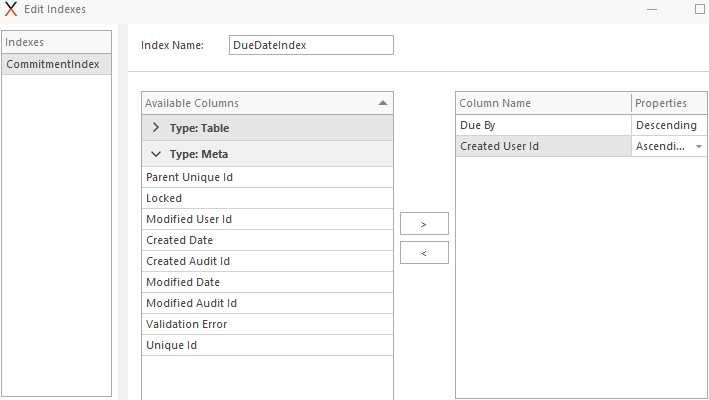Maximize the Edit Indexes window
This screenshot has height=400, width=709.
(700, 9)
